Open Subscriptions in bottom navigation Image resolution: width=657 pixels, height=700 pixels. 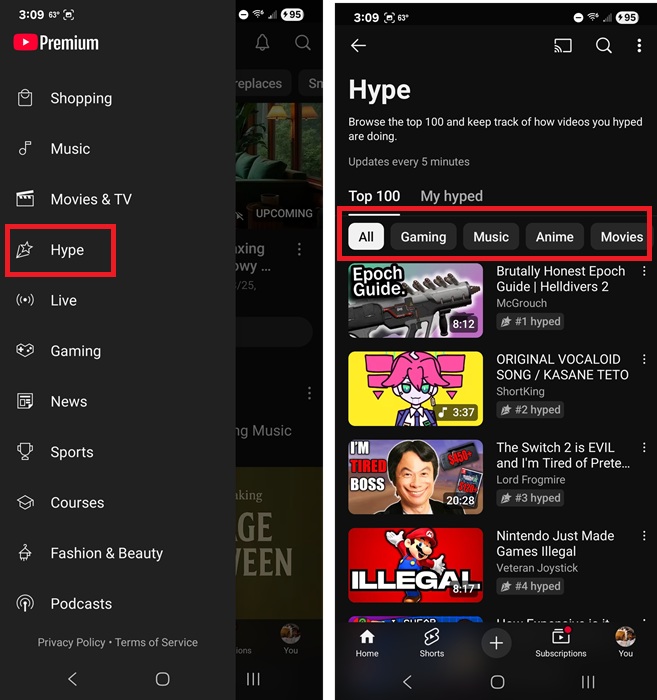point(561,643)
